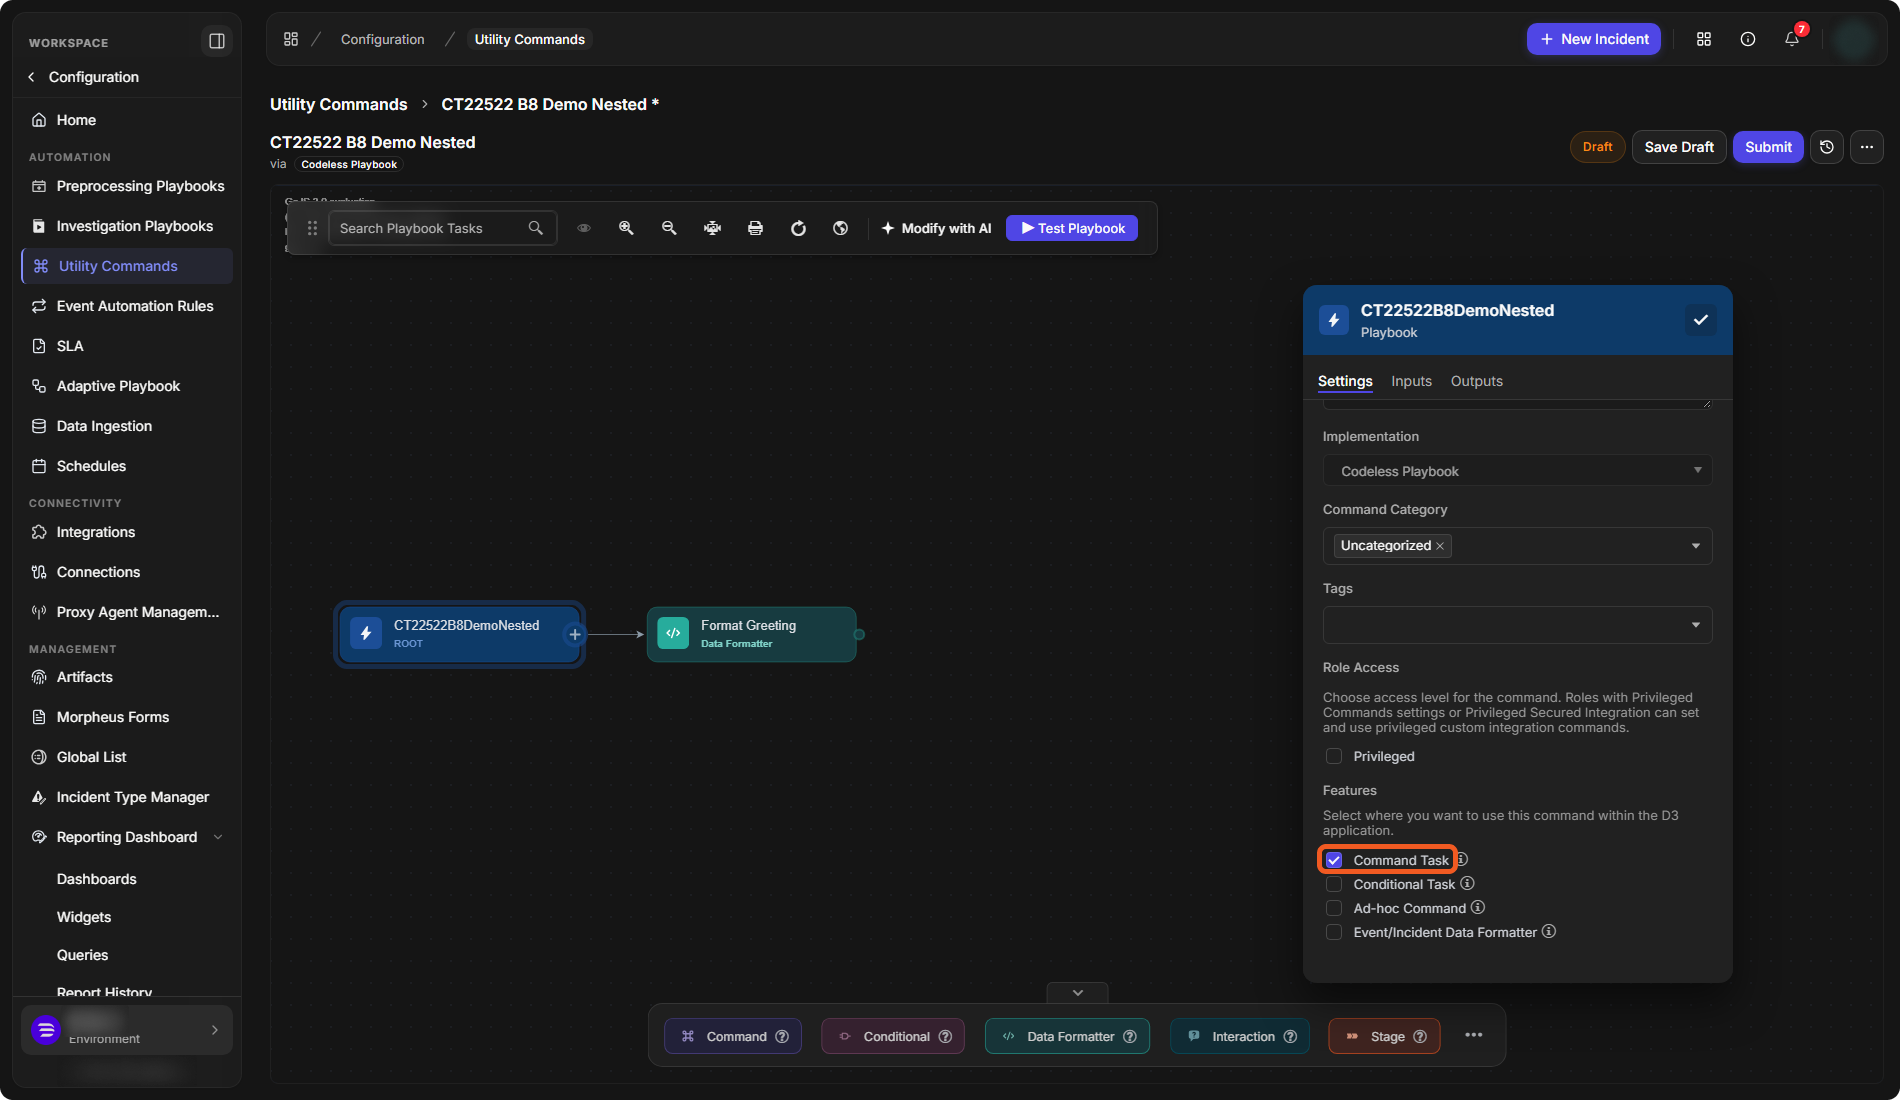Click the Save Draft button
1900x1100 pixels.
tap(1679, 147)
